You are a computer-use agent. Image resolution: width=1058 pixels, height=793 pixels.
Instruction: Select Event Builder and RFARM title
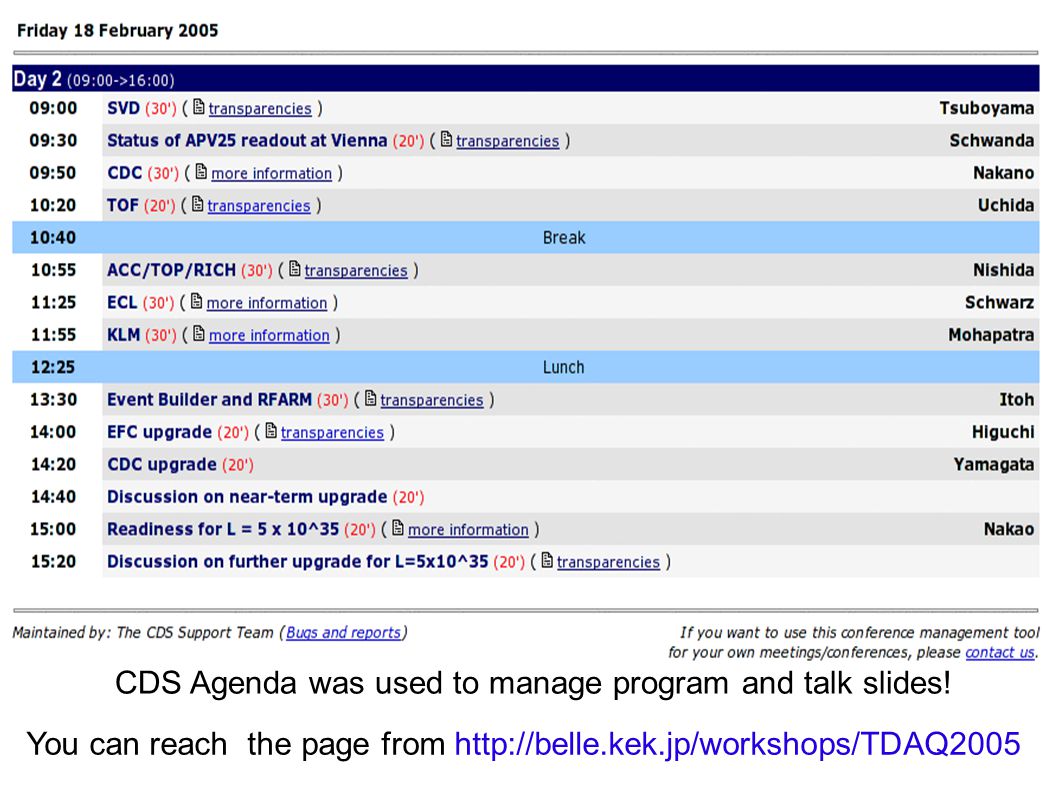(209, 400)
